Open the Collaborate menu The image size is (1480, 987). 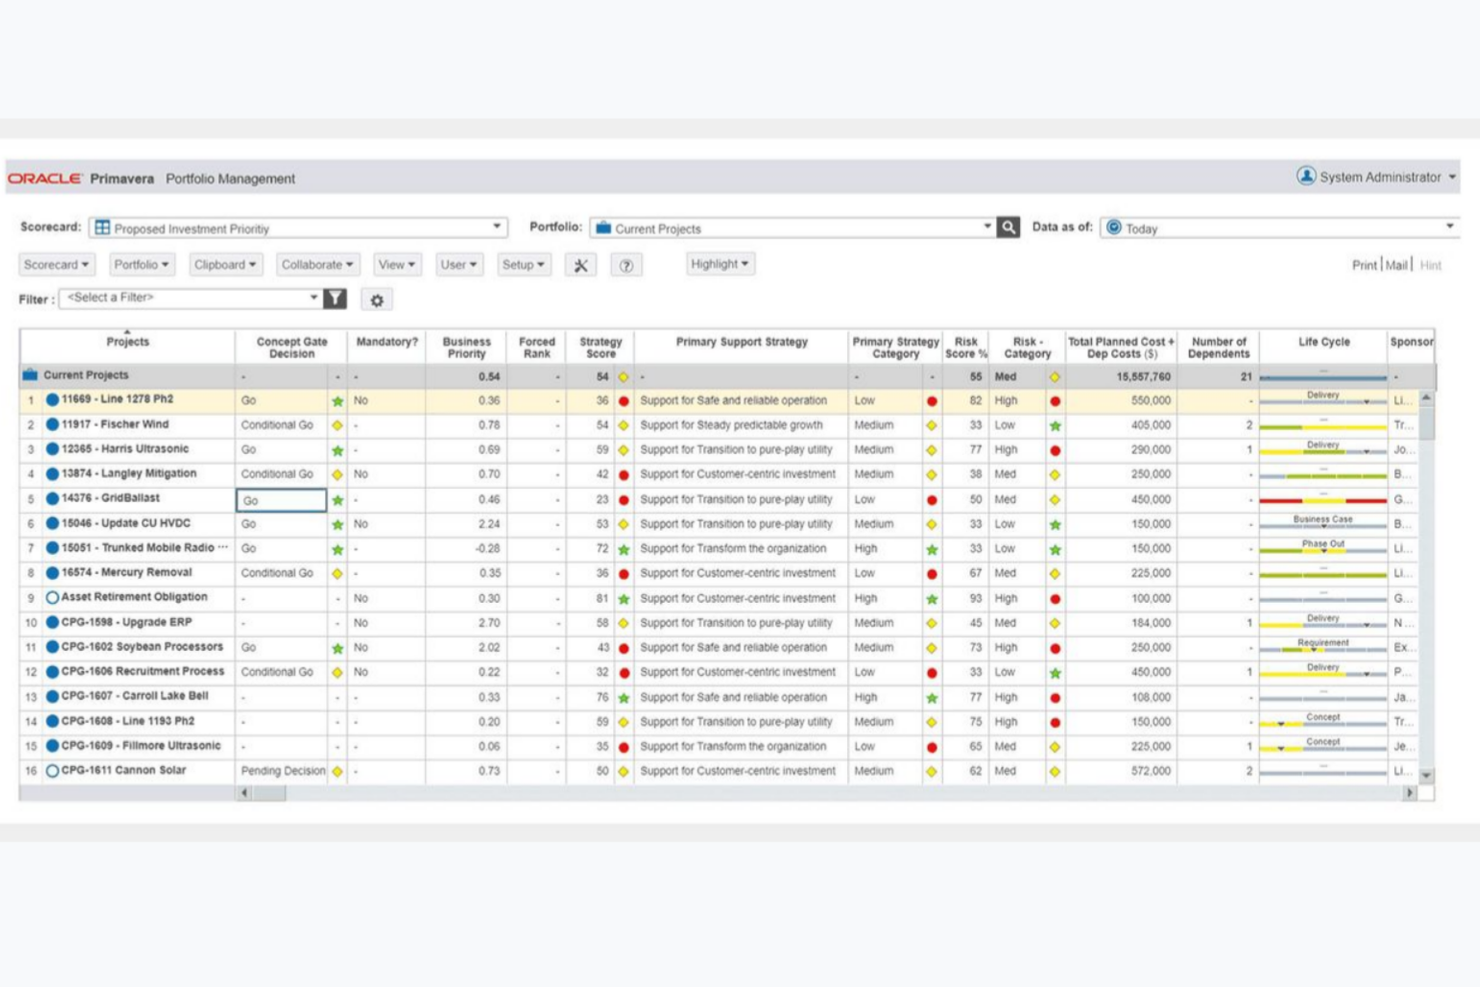click(x=317, y=265)
